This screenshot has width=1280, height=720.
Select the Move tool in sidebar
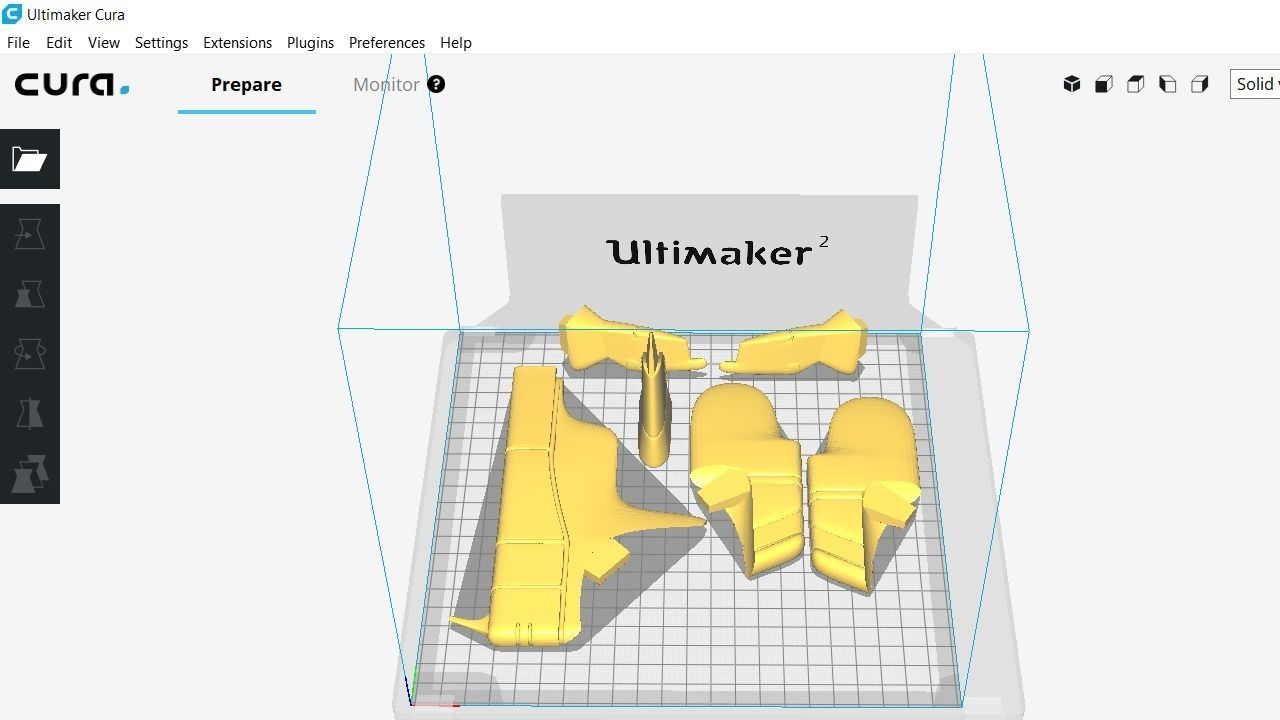pos(30,234)
